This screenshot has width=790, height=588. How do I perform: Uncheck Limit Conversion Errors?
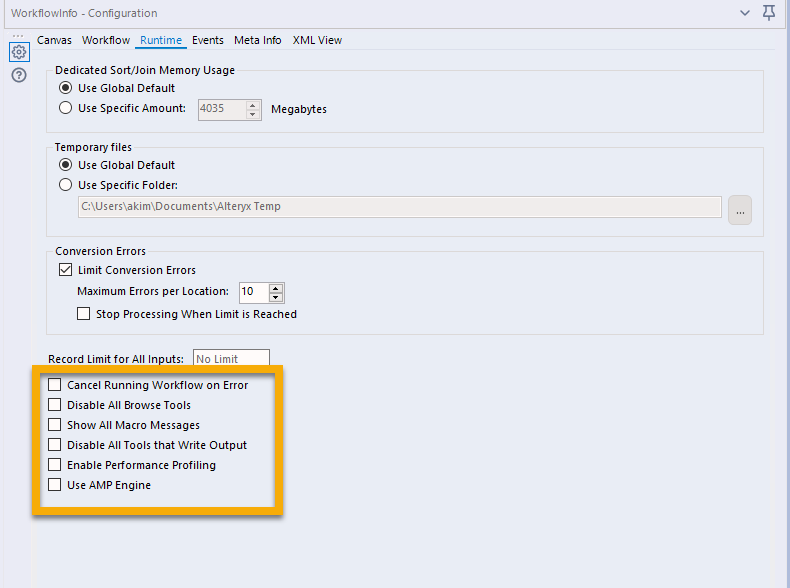(x=65, y=270)
